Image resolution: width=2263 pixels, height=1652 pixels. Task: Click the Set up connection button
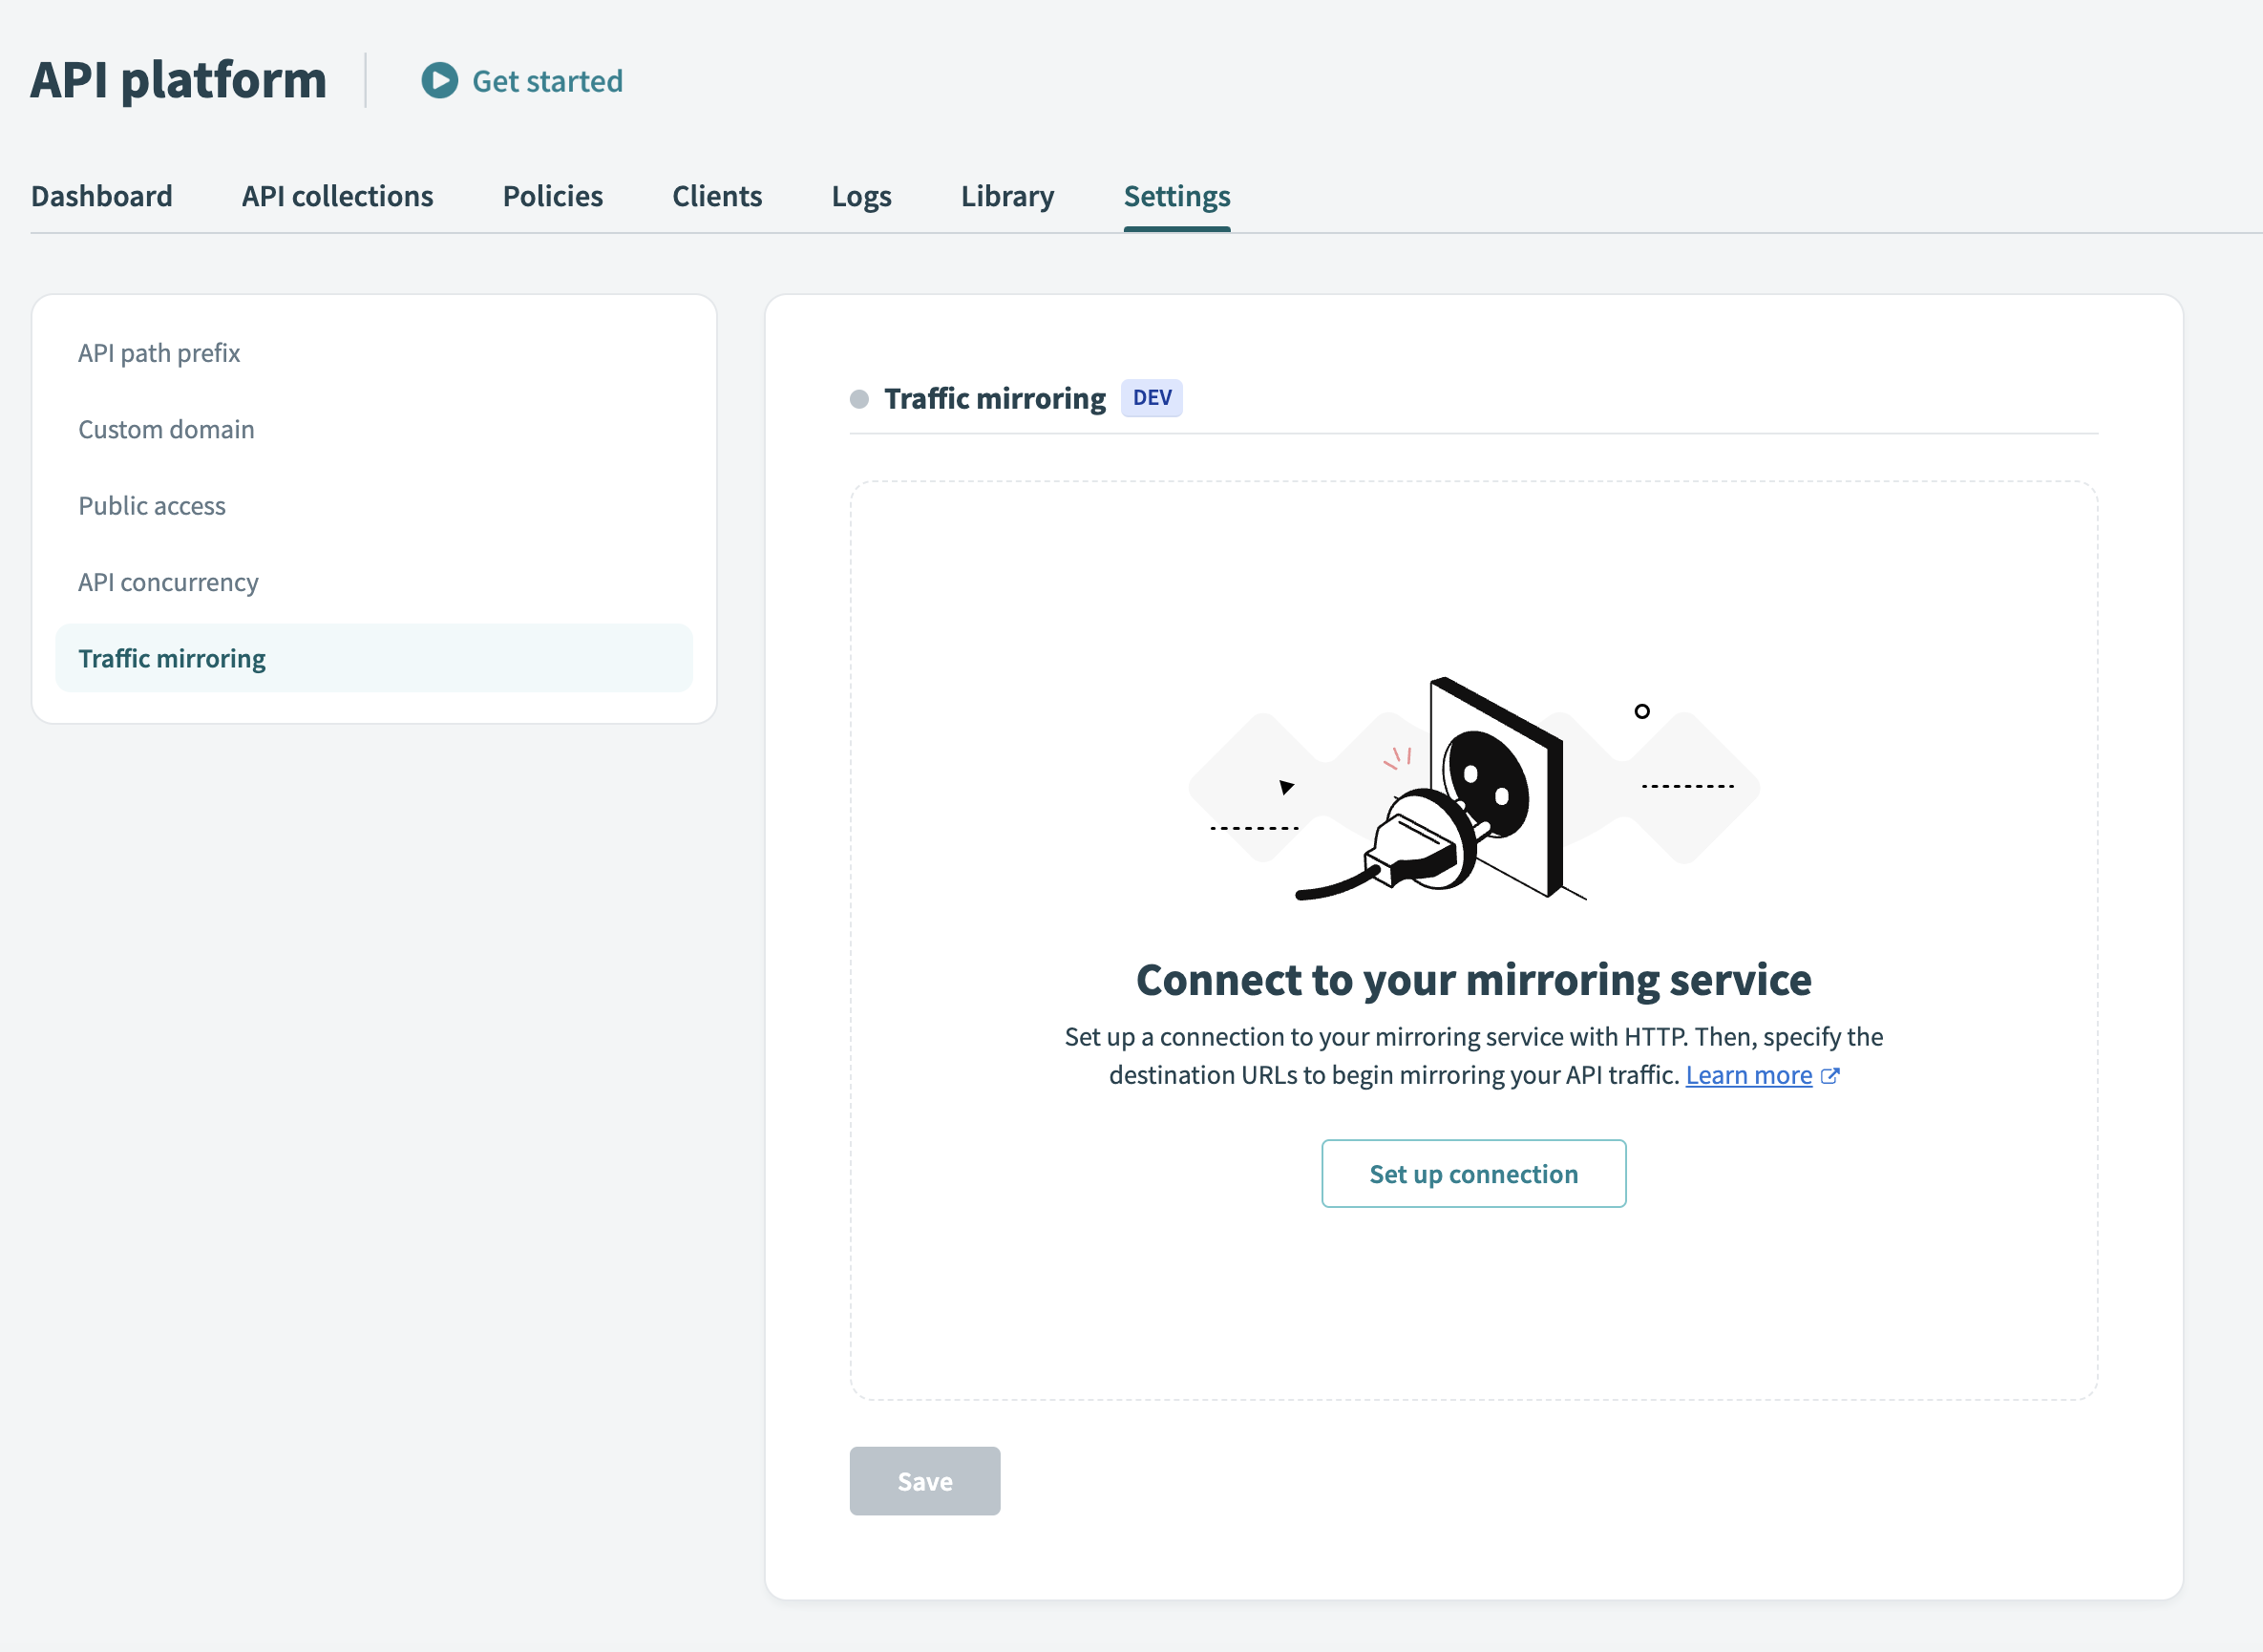(1473, 1173)
